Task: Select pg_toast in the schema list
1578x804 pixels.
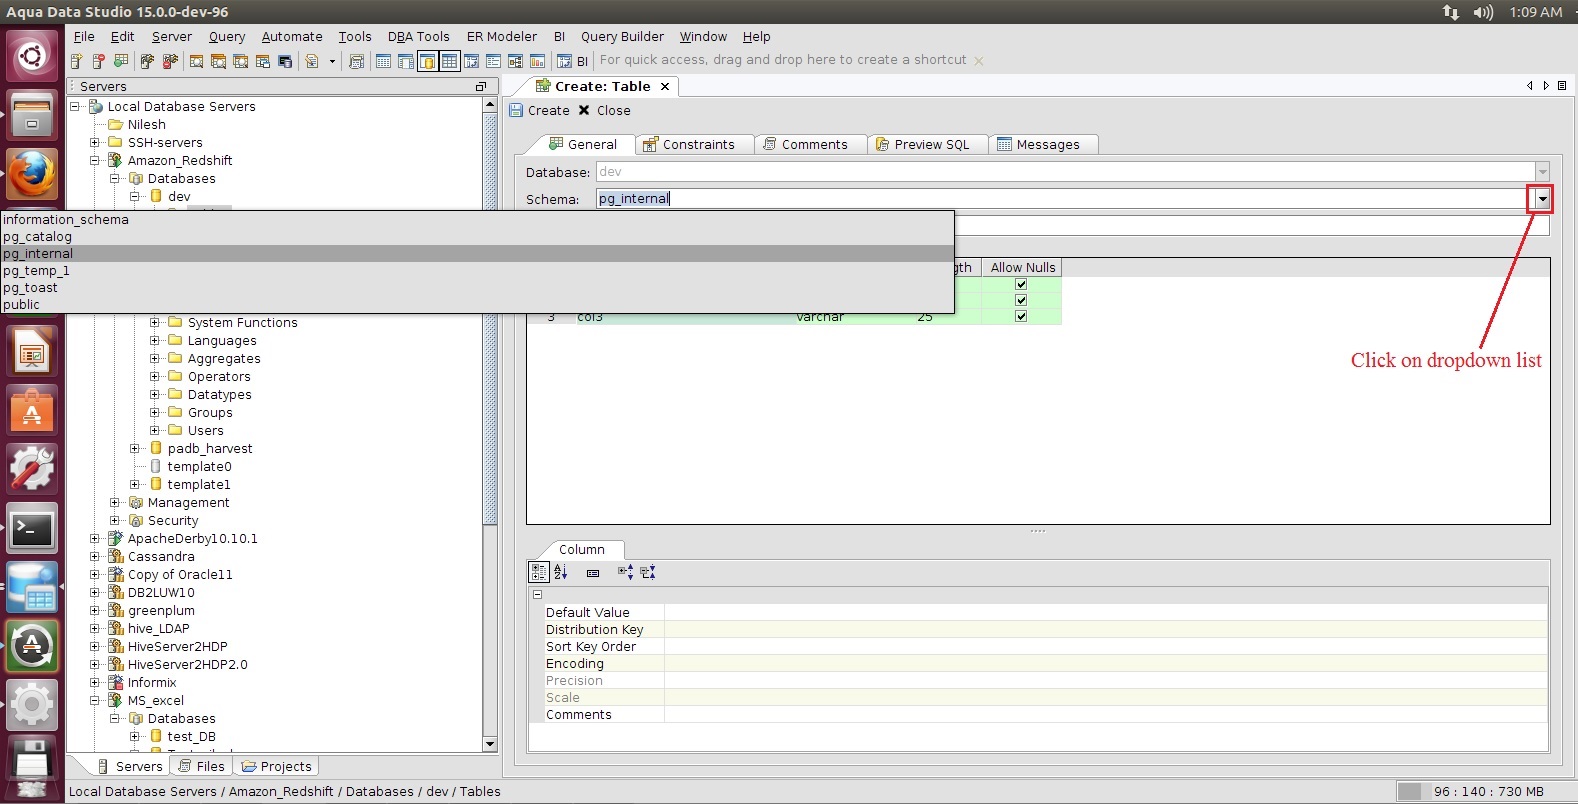Action: tap(477, 288)
